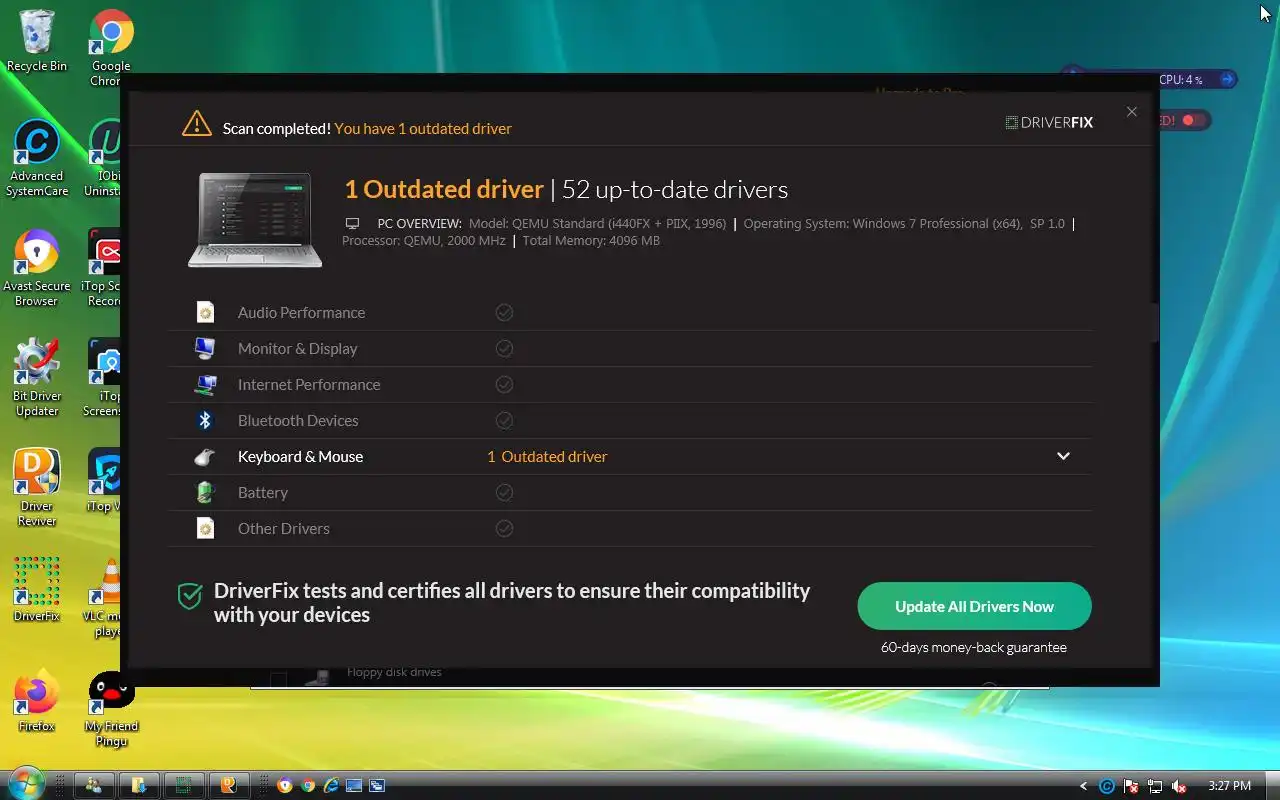
Task: Show hidden tray icons arrow
Action: click(1084, 786)
